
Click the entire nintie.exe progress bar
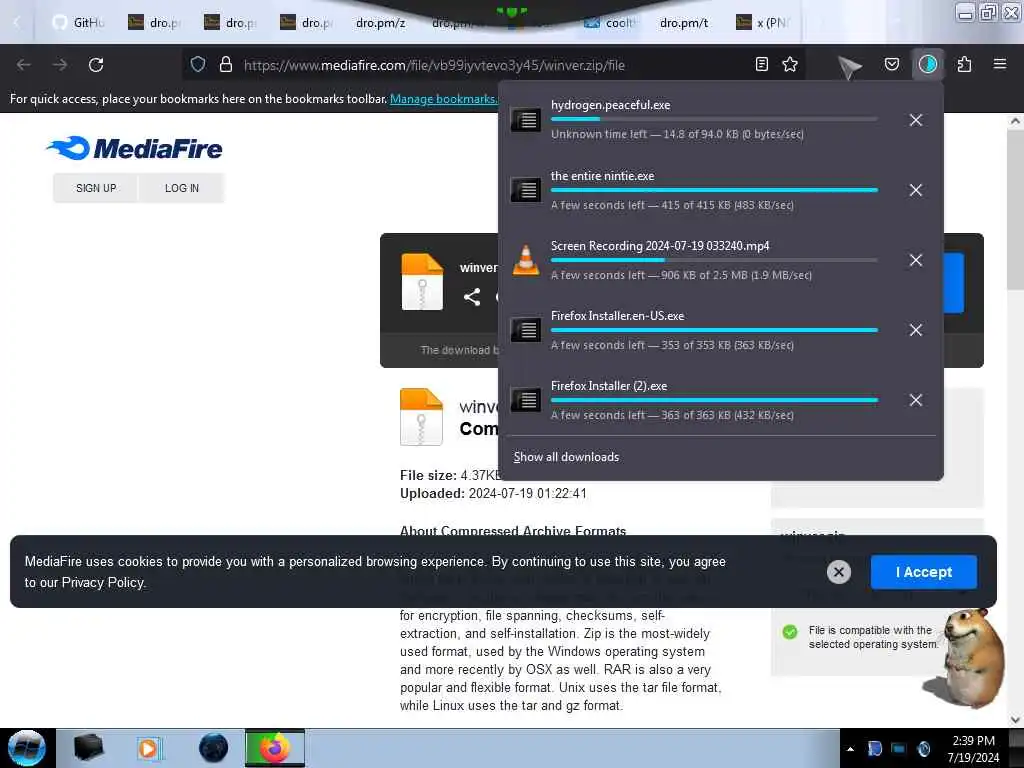coord(714,190)
